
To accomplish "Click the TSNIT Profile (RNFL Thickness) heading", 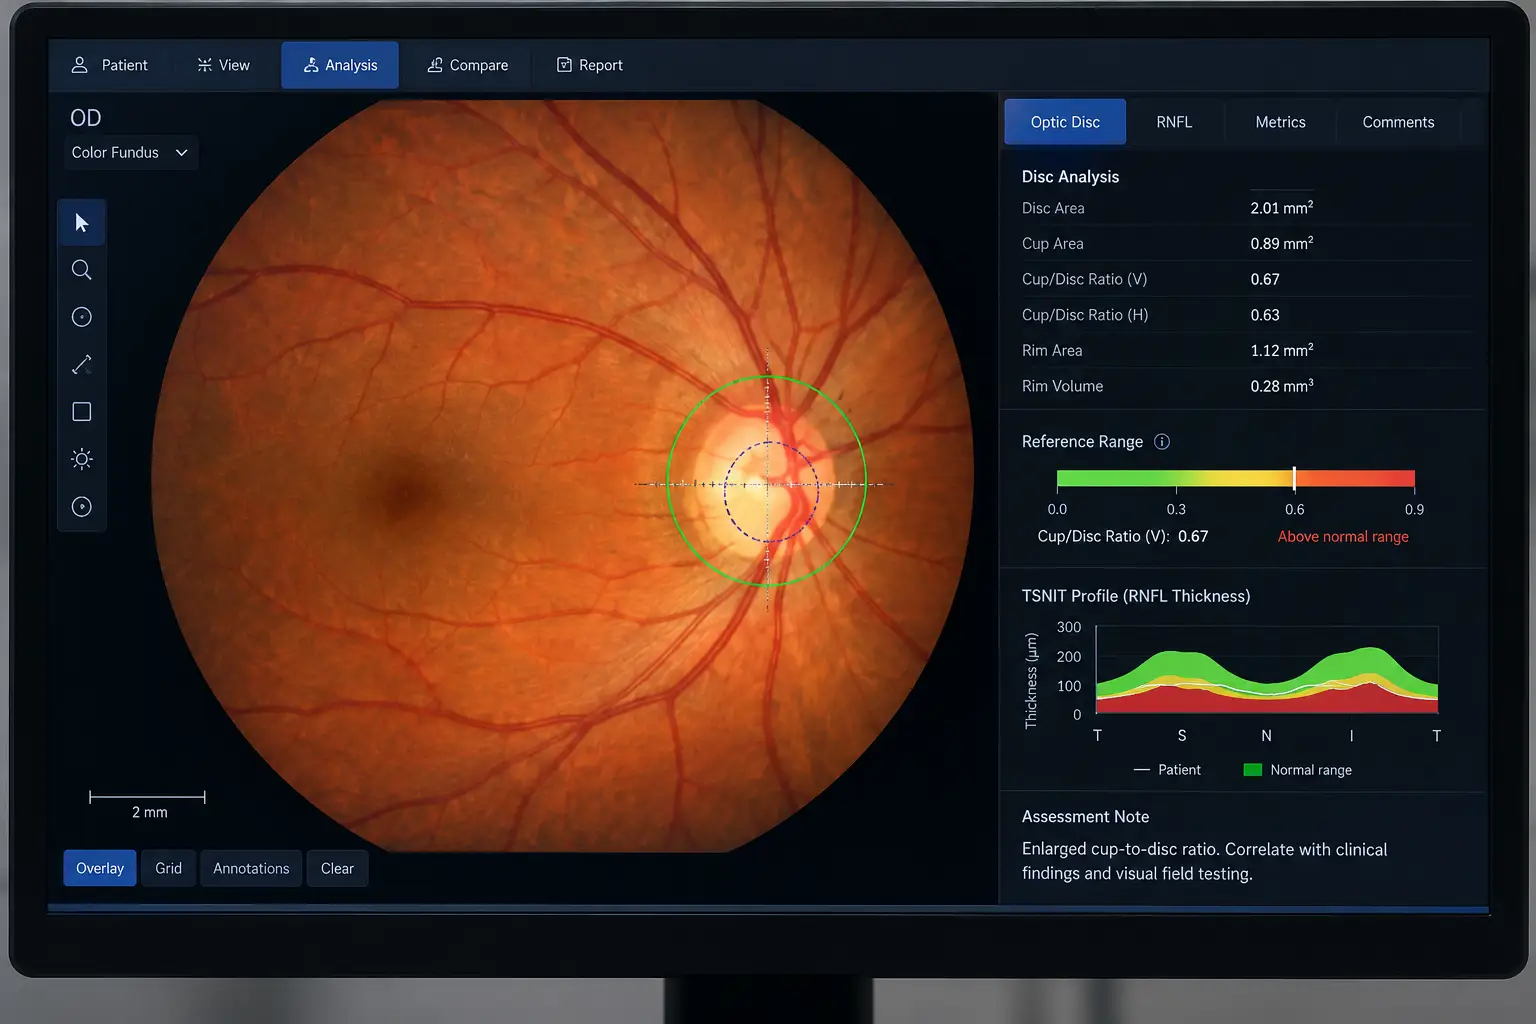I will click(1136, 596).
